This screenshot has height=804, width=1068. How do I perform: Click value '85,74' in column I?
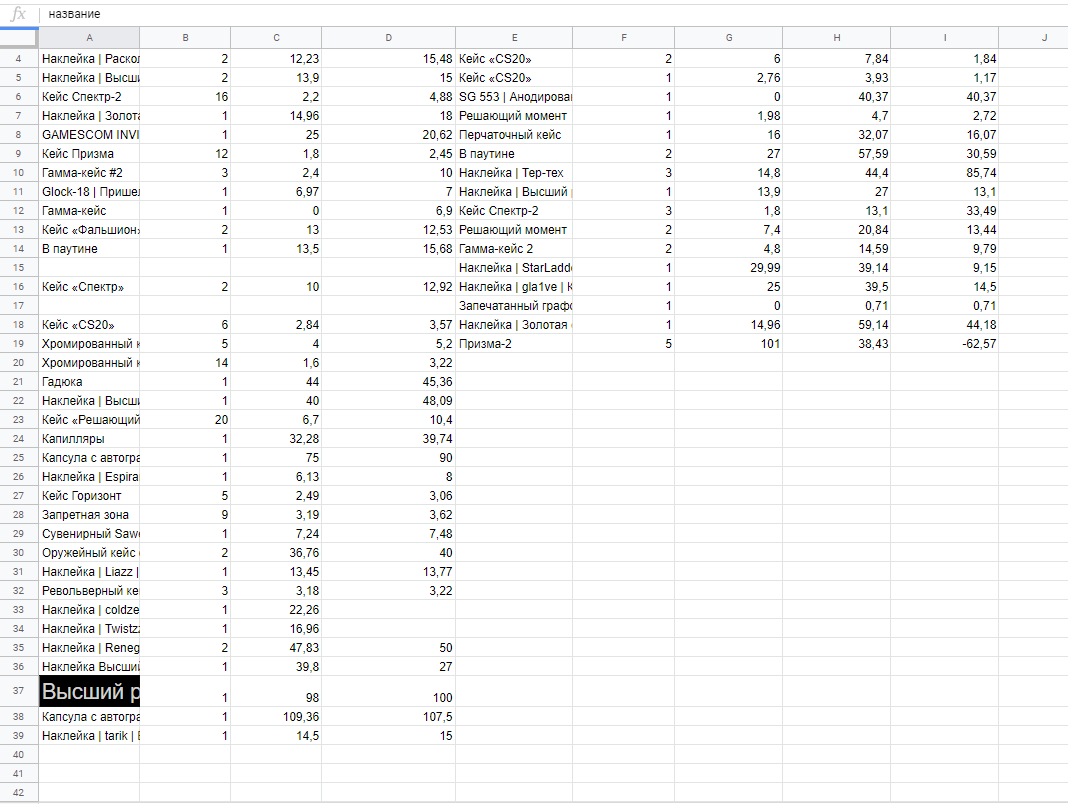[x=981, y=173]
